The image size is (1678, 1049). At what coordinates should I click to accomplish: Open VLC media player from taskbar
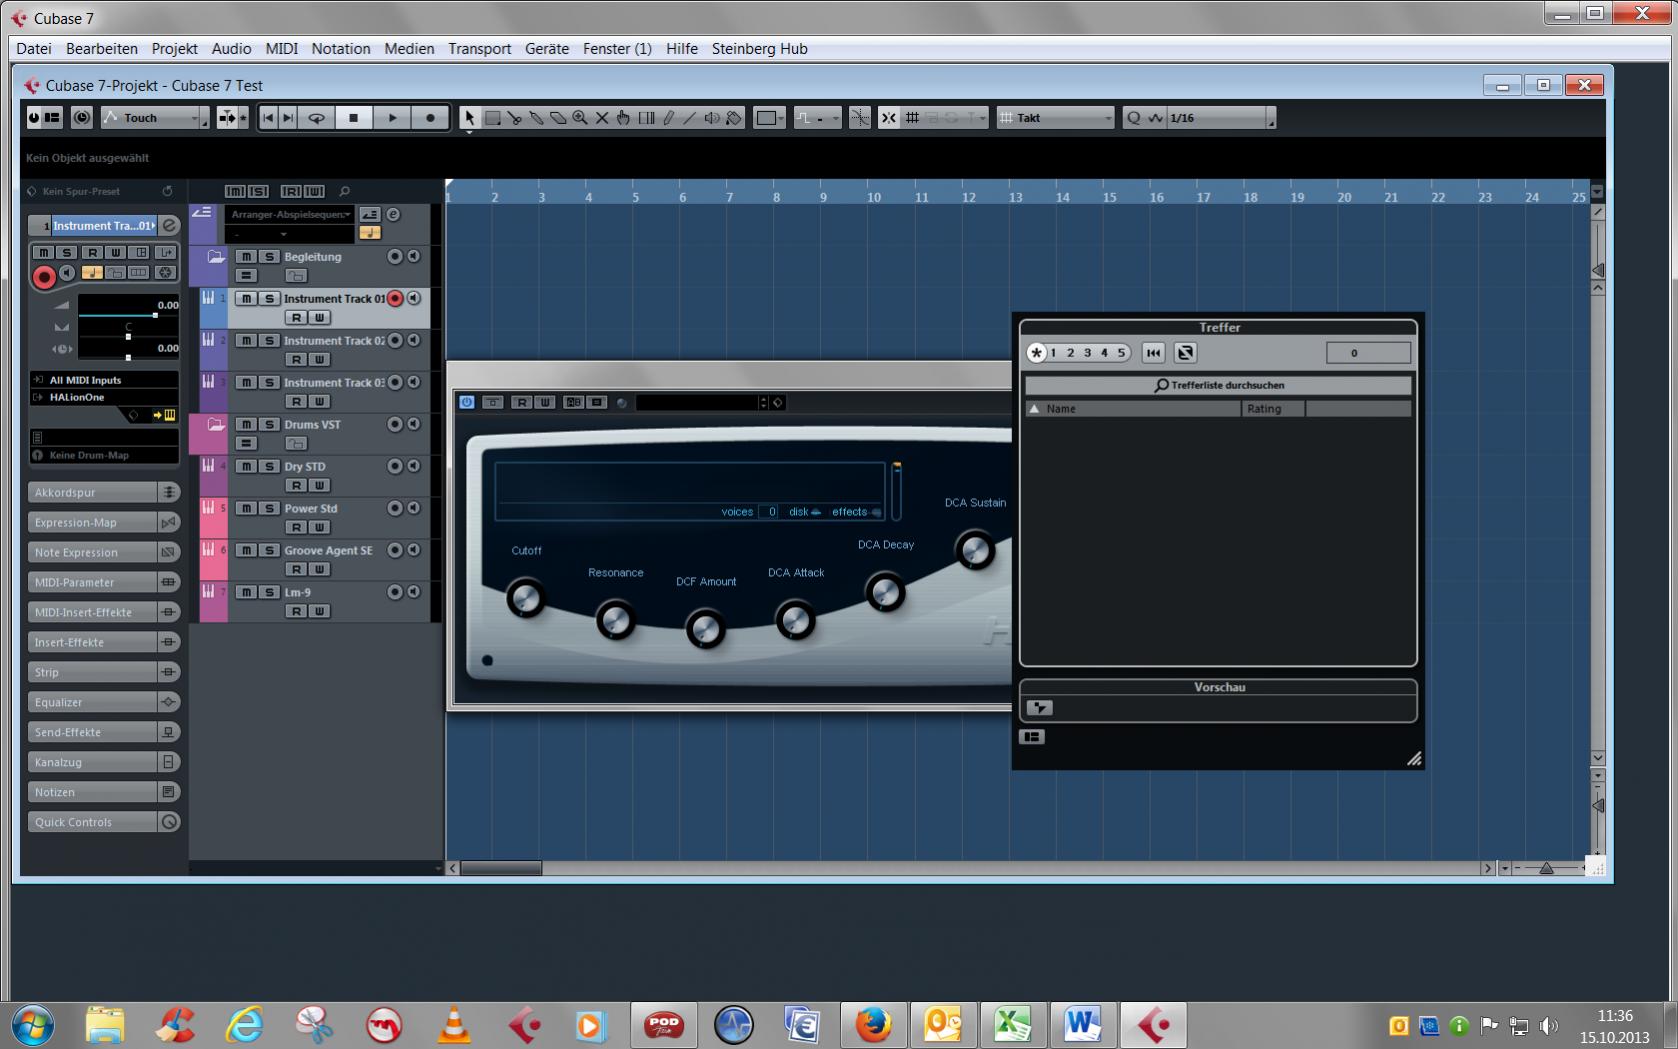[453, 1025]
